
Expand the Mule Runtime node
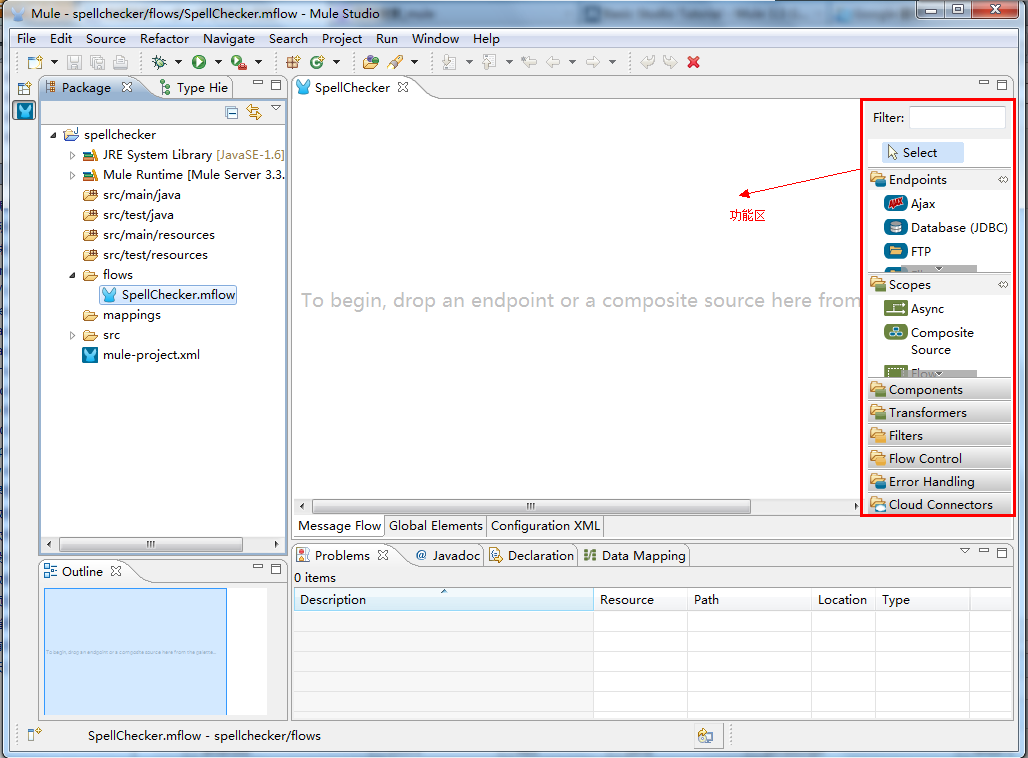(x=72, y=175)
